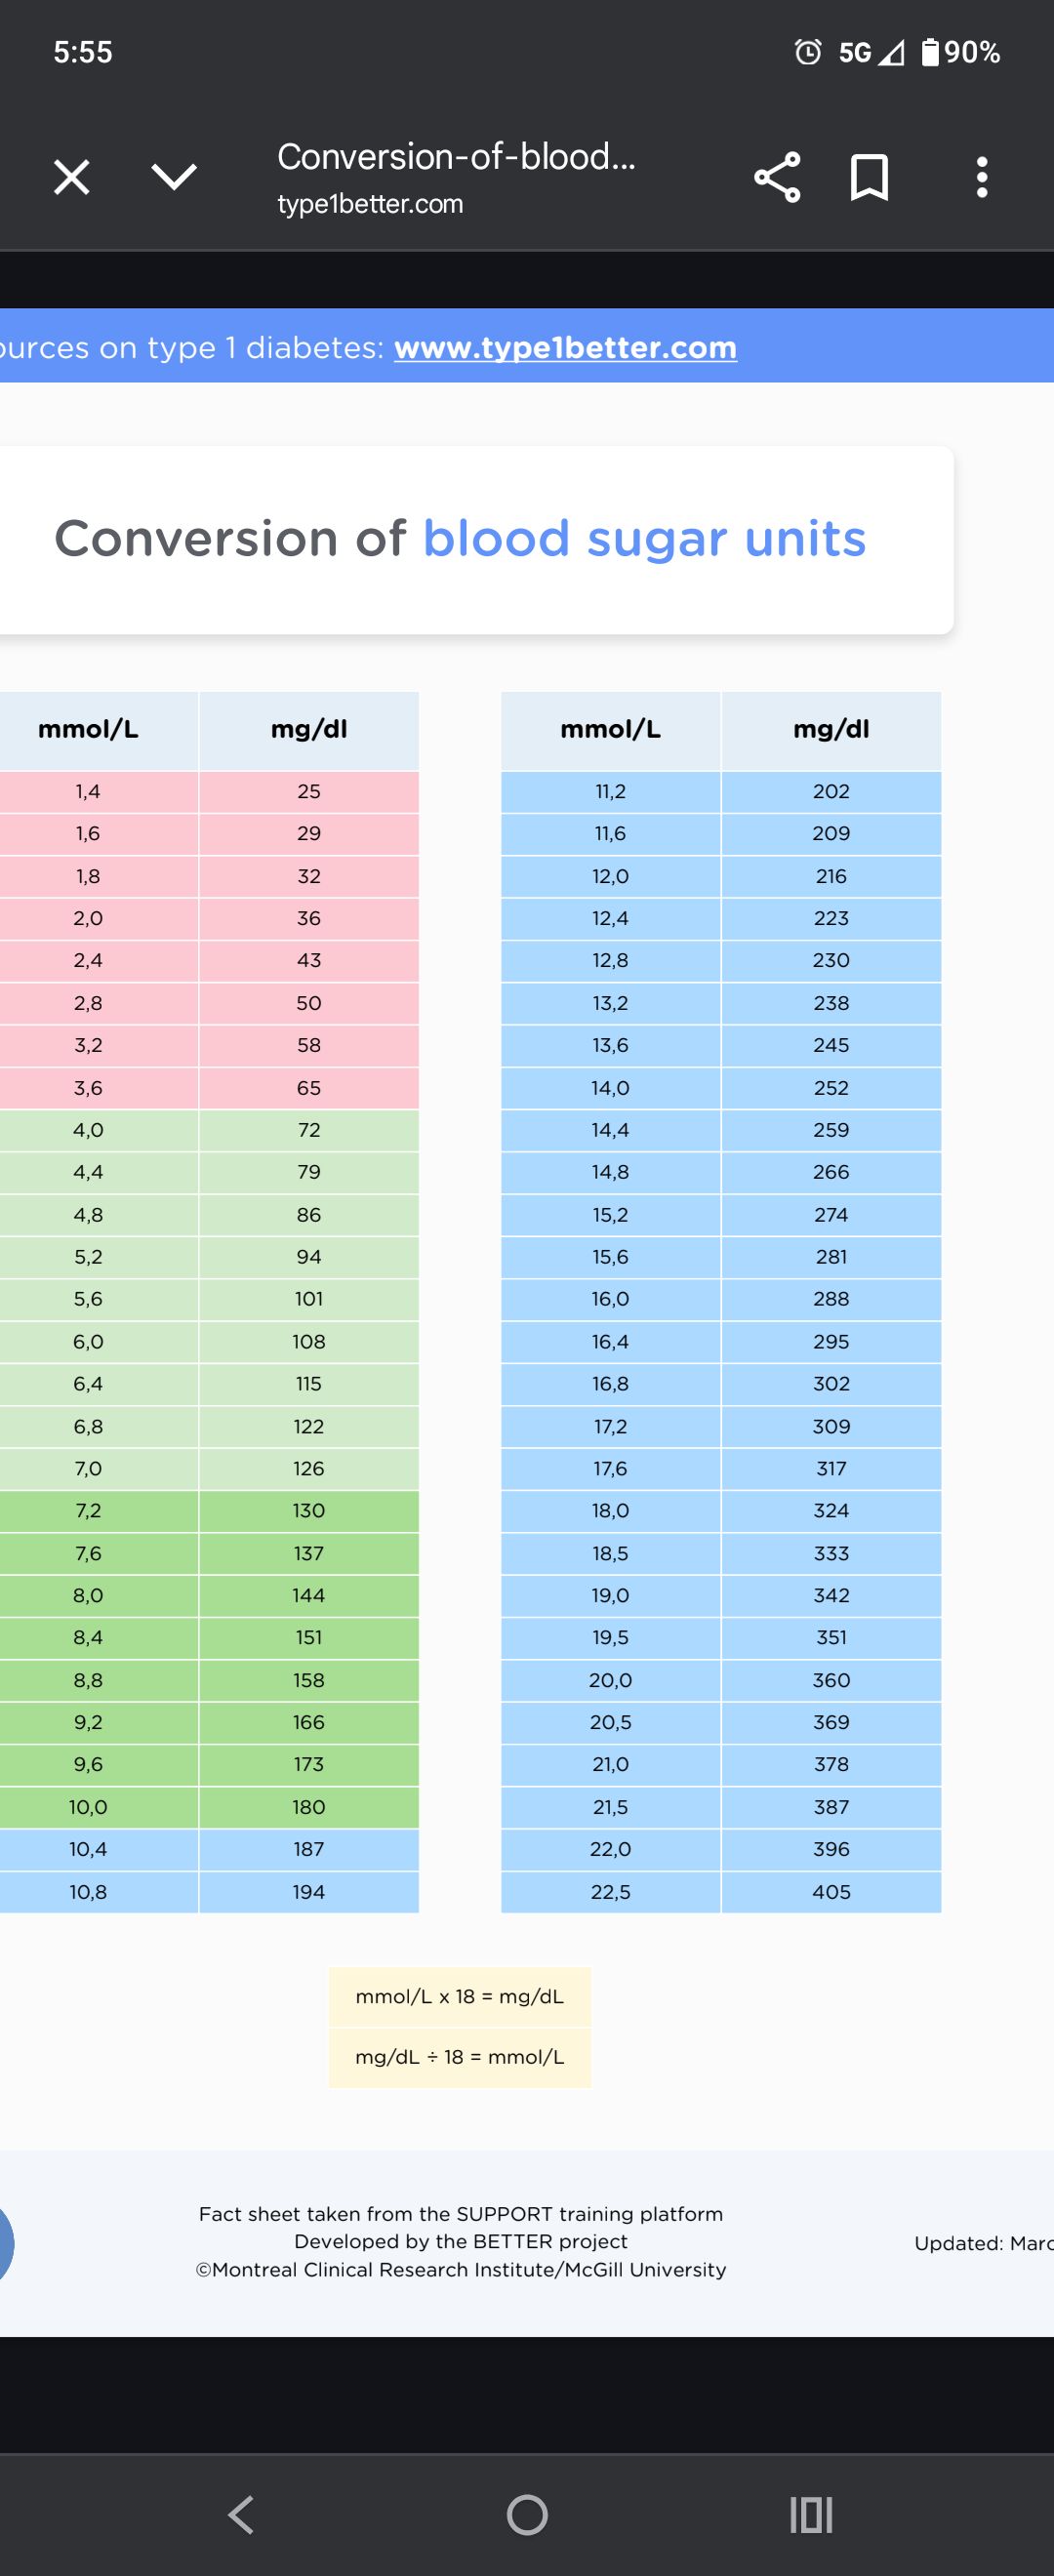Tap the green 180 mg/dl cell

309,1807
